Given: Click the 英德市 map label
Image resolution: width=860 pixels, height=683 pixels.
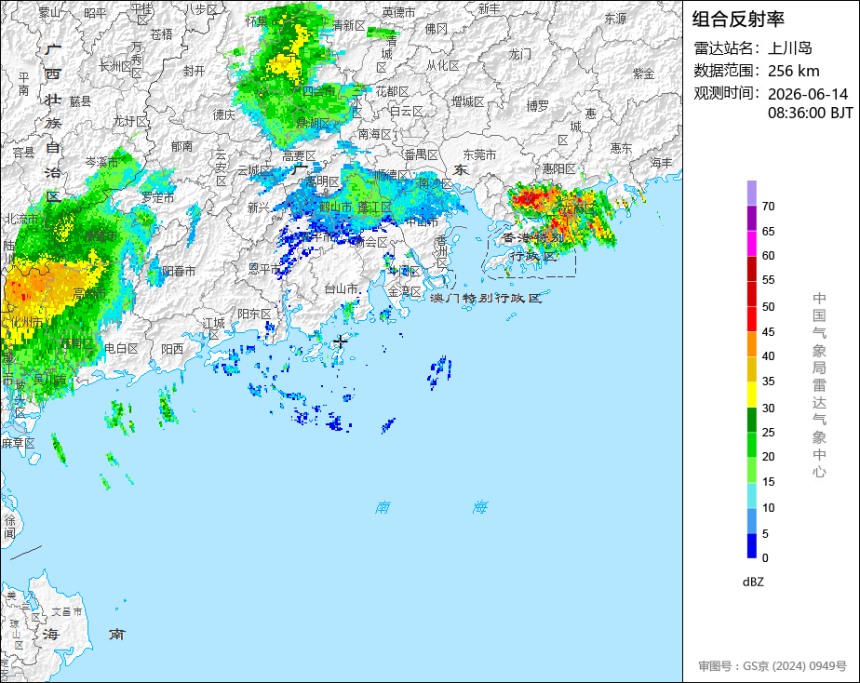Looking at the screenshot, I should [x=399, y=12].
